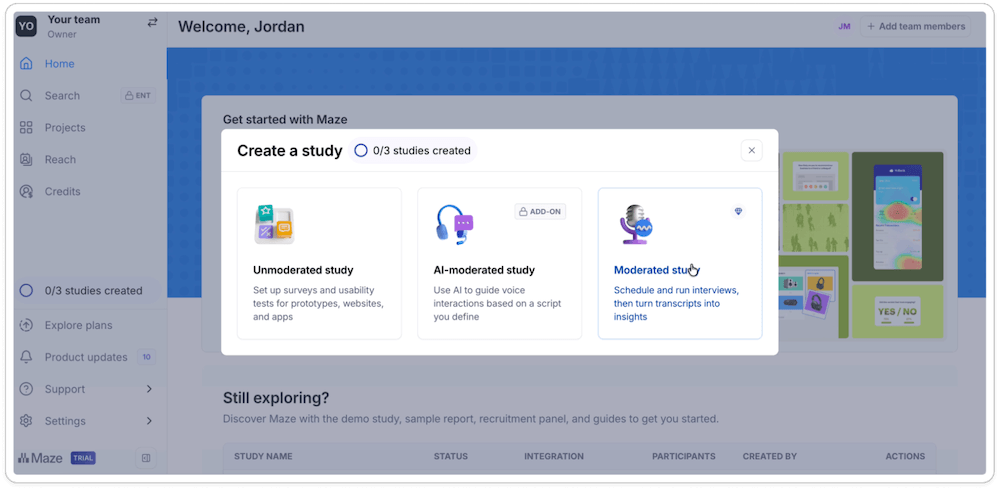
Task: Click the Moderated study microphone icon
Action: 636,225
